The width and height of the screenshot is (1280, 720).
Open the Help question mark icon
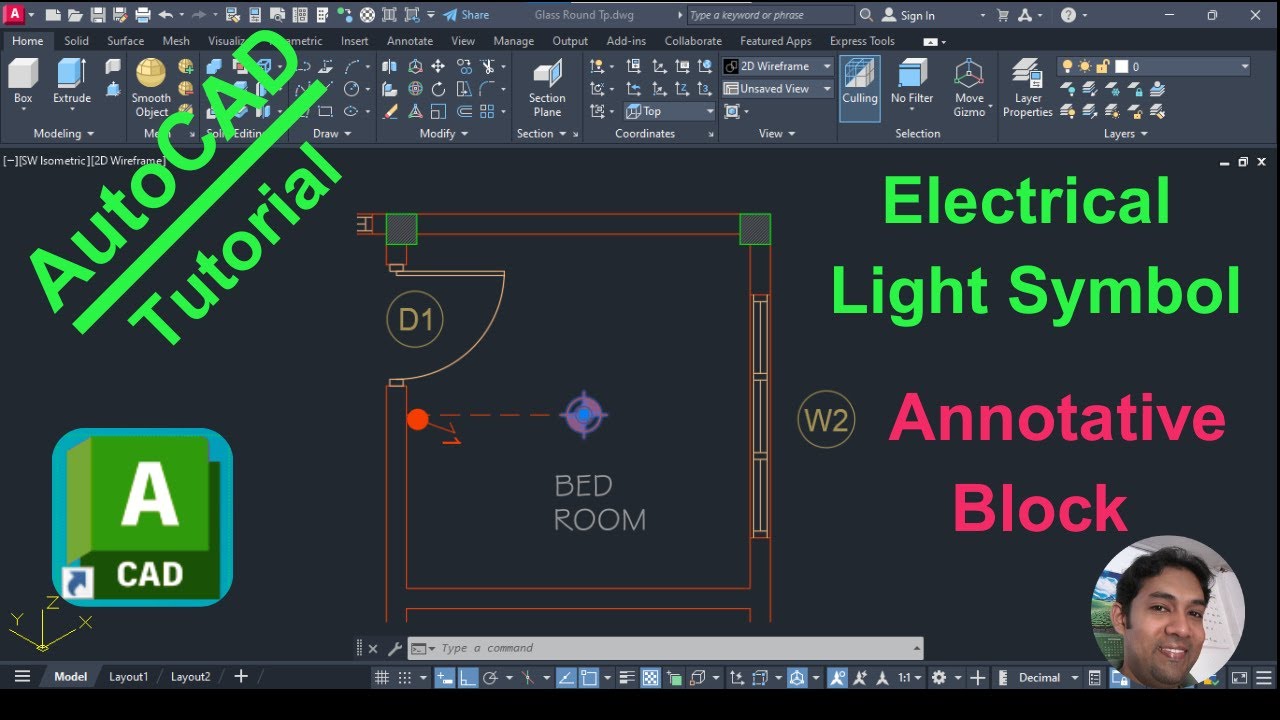pos(1068,15)
